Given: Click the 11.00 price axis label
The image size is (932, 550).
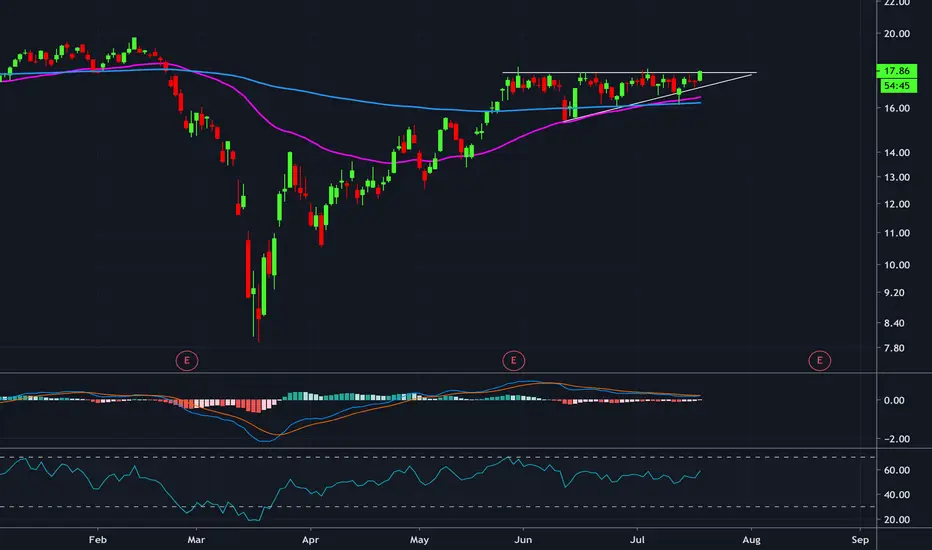Looking at the screenshot, I should tap(896, 233).
